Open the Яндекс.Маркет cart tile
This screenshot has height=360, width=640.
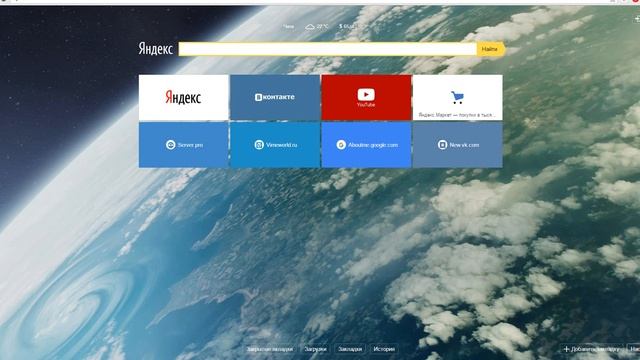(x=458, y=98)
